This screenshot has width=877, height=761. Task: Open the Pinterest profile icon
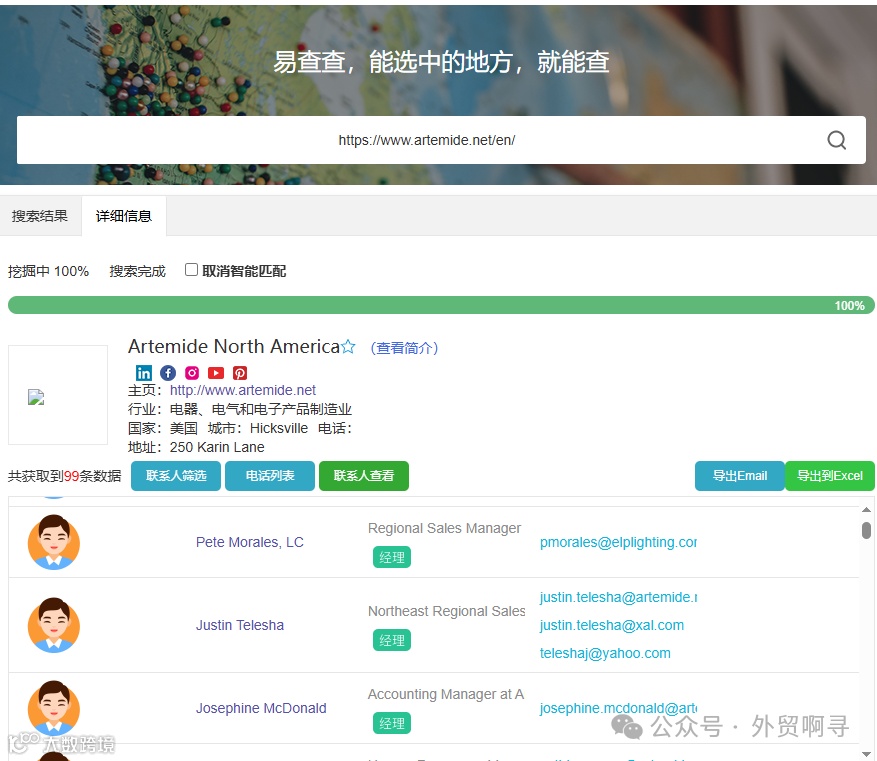(240, 373)
